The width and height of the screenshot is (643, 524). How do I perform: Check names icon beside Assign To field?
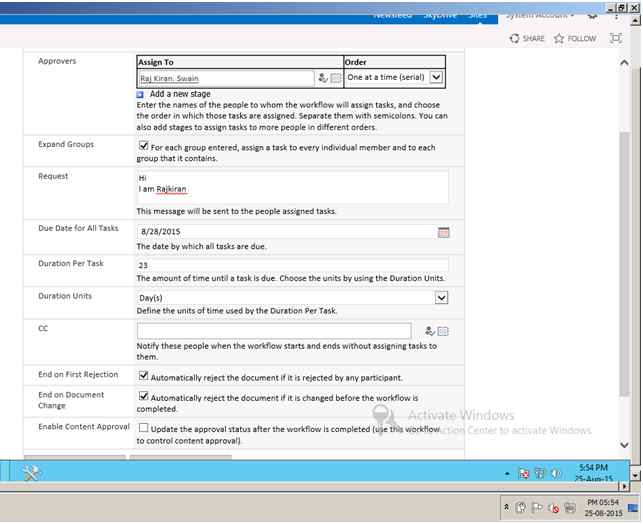[323, 77]
